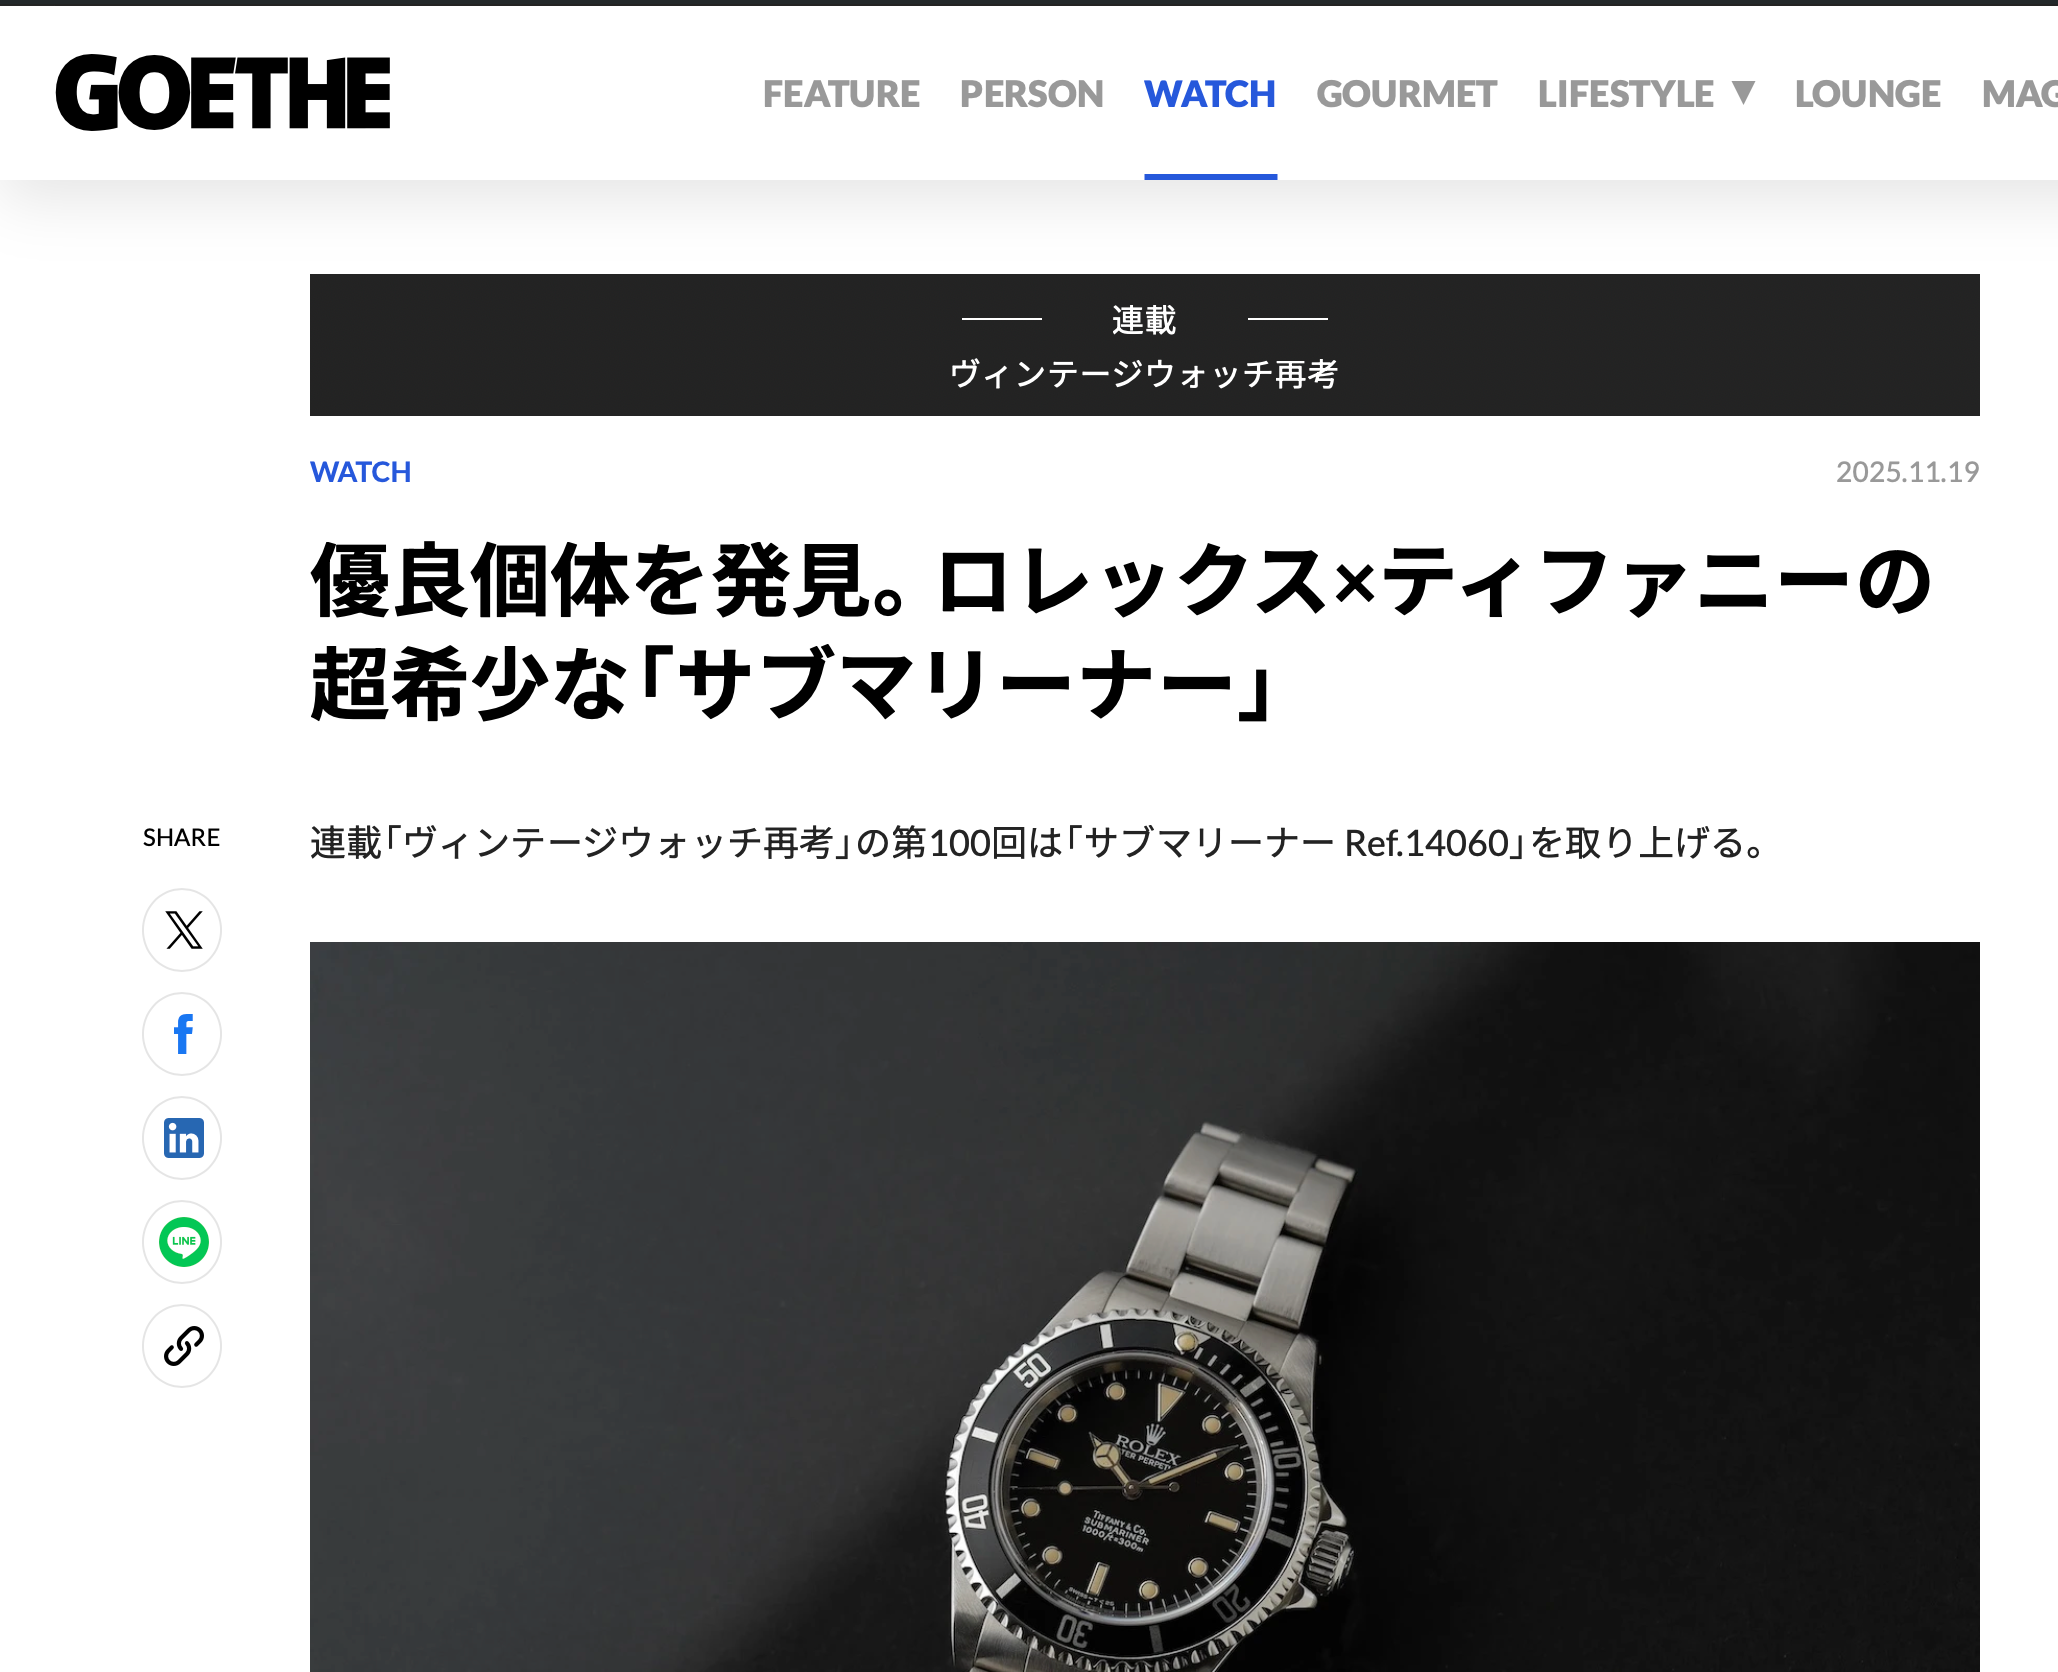The height and width of the screenshot is (1672, 2058).
Task: Open the partially visible MAG menu
Action: pos(2019,94)
